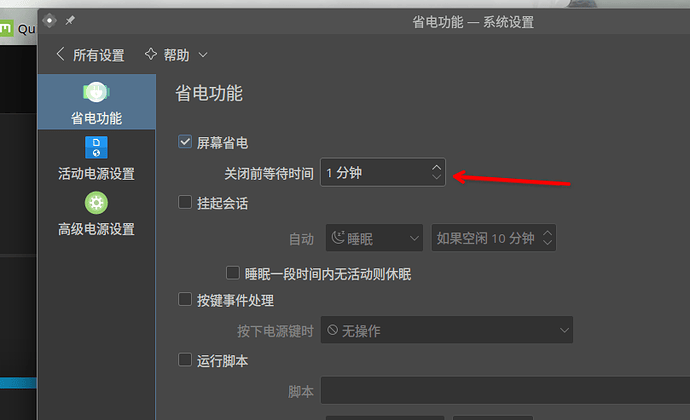
Task: Toggle 睡眠一段时间内无活动则休眠 checkbox
Action: coord(232,273)
